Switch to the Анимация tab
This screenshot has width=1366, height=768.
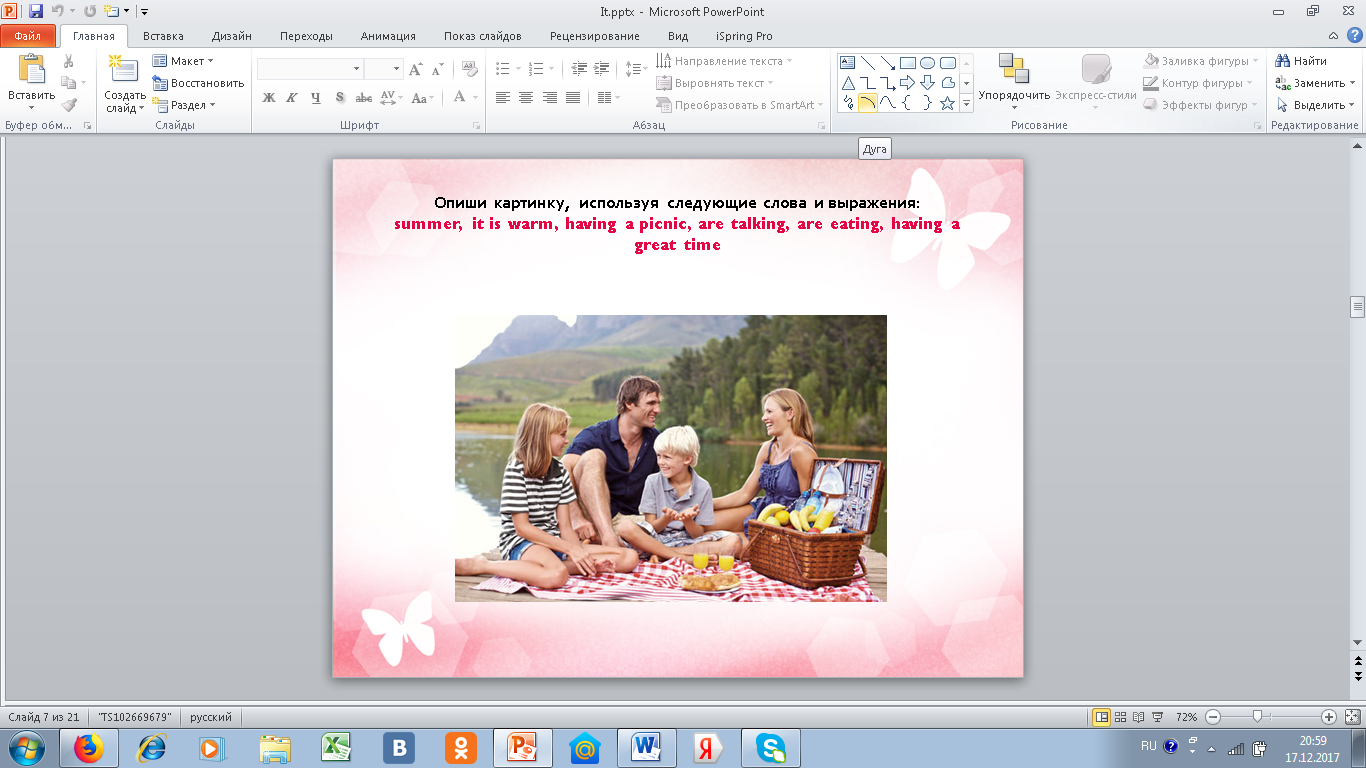tap(389, 36)
